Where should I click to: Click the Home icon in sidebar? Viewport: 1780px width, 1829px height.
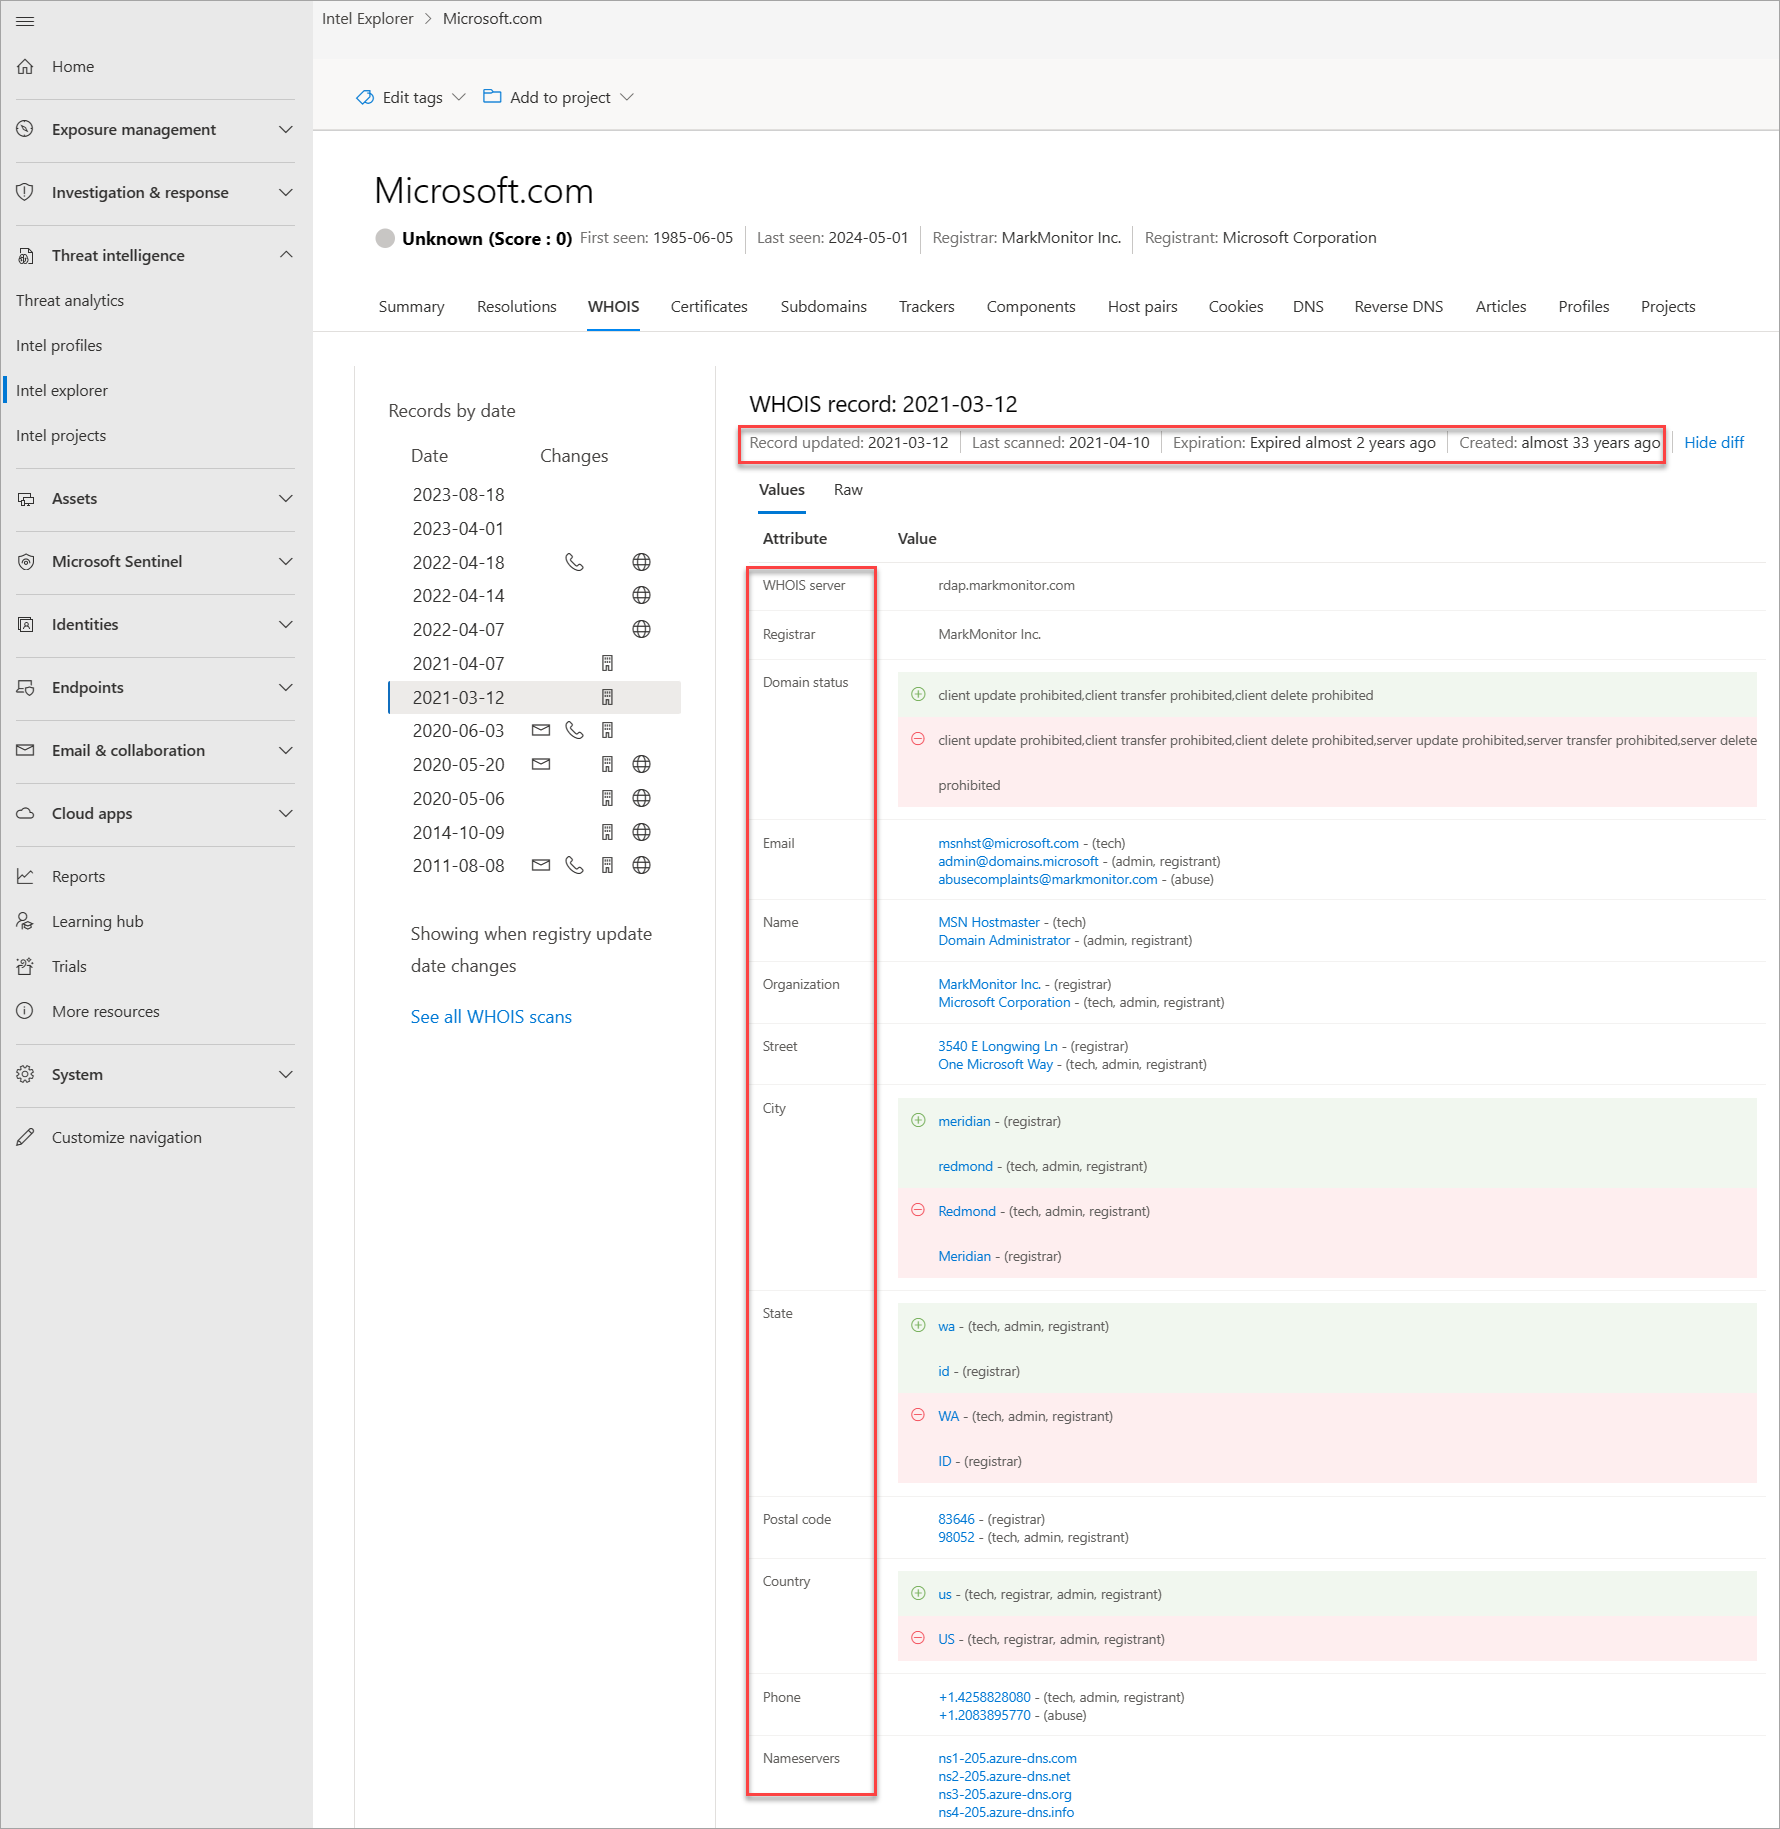tap(26, 67)
